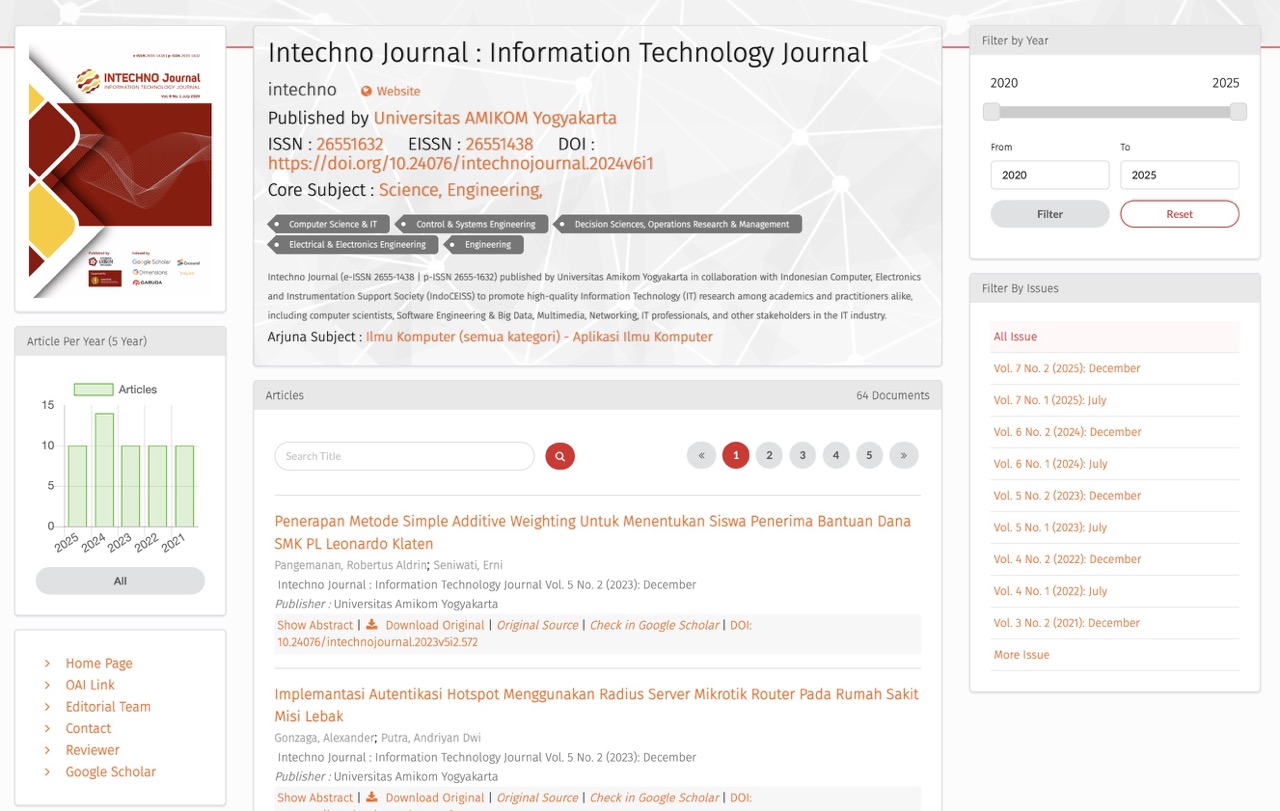The image size is (1280, 811).
Task: Select Vol. 7 No. 2 (2025) issue
Action: 1066,368
